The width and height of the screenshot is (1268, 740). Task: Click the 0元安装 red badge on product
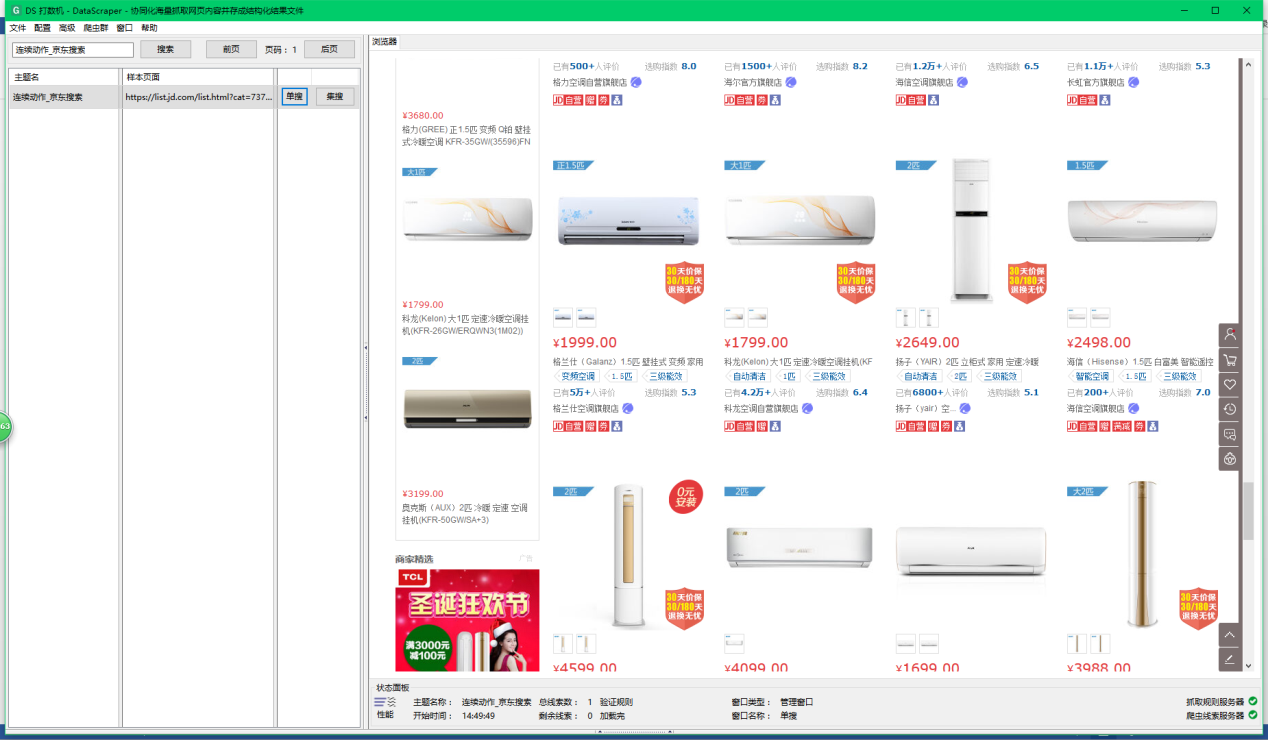click(x=686, y=497)
